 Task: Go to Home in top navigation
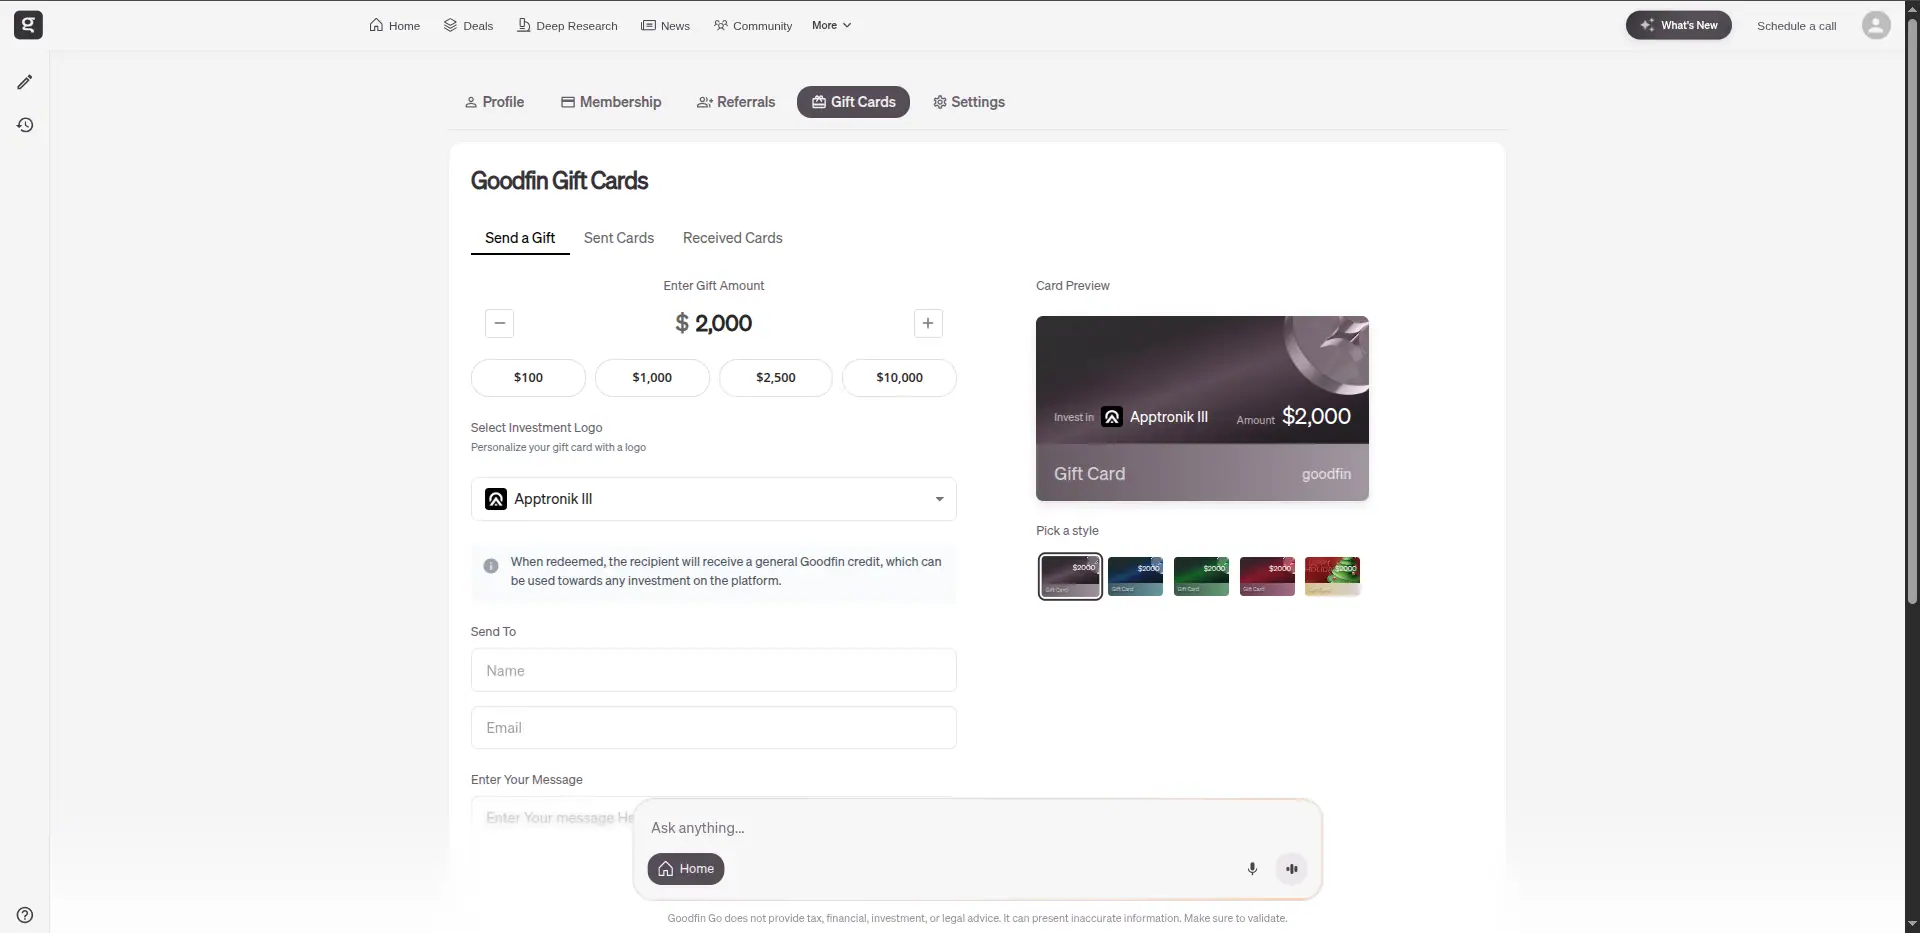pos(394,26)
